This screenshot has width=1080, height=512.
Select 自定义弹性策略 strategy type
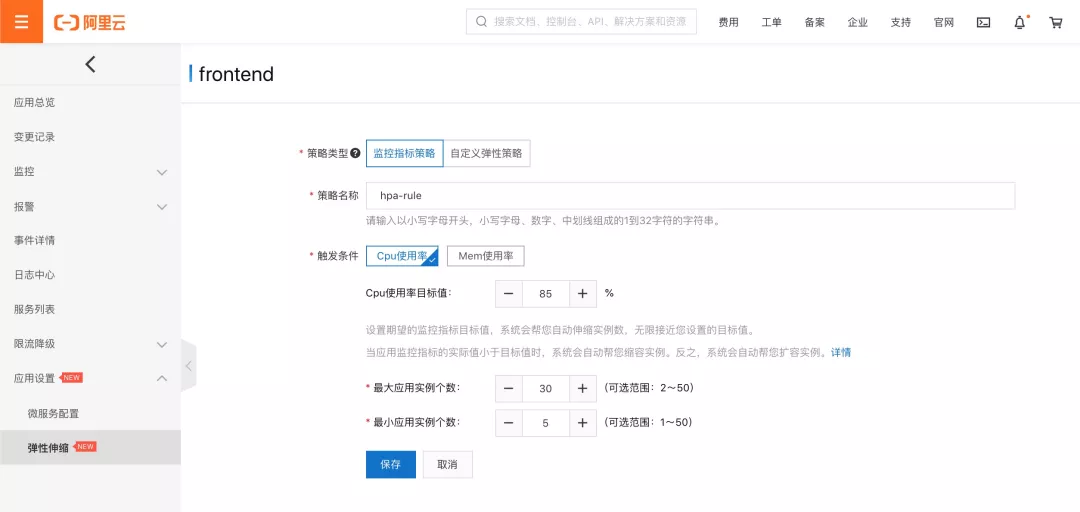[x=486, y=154]
